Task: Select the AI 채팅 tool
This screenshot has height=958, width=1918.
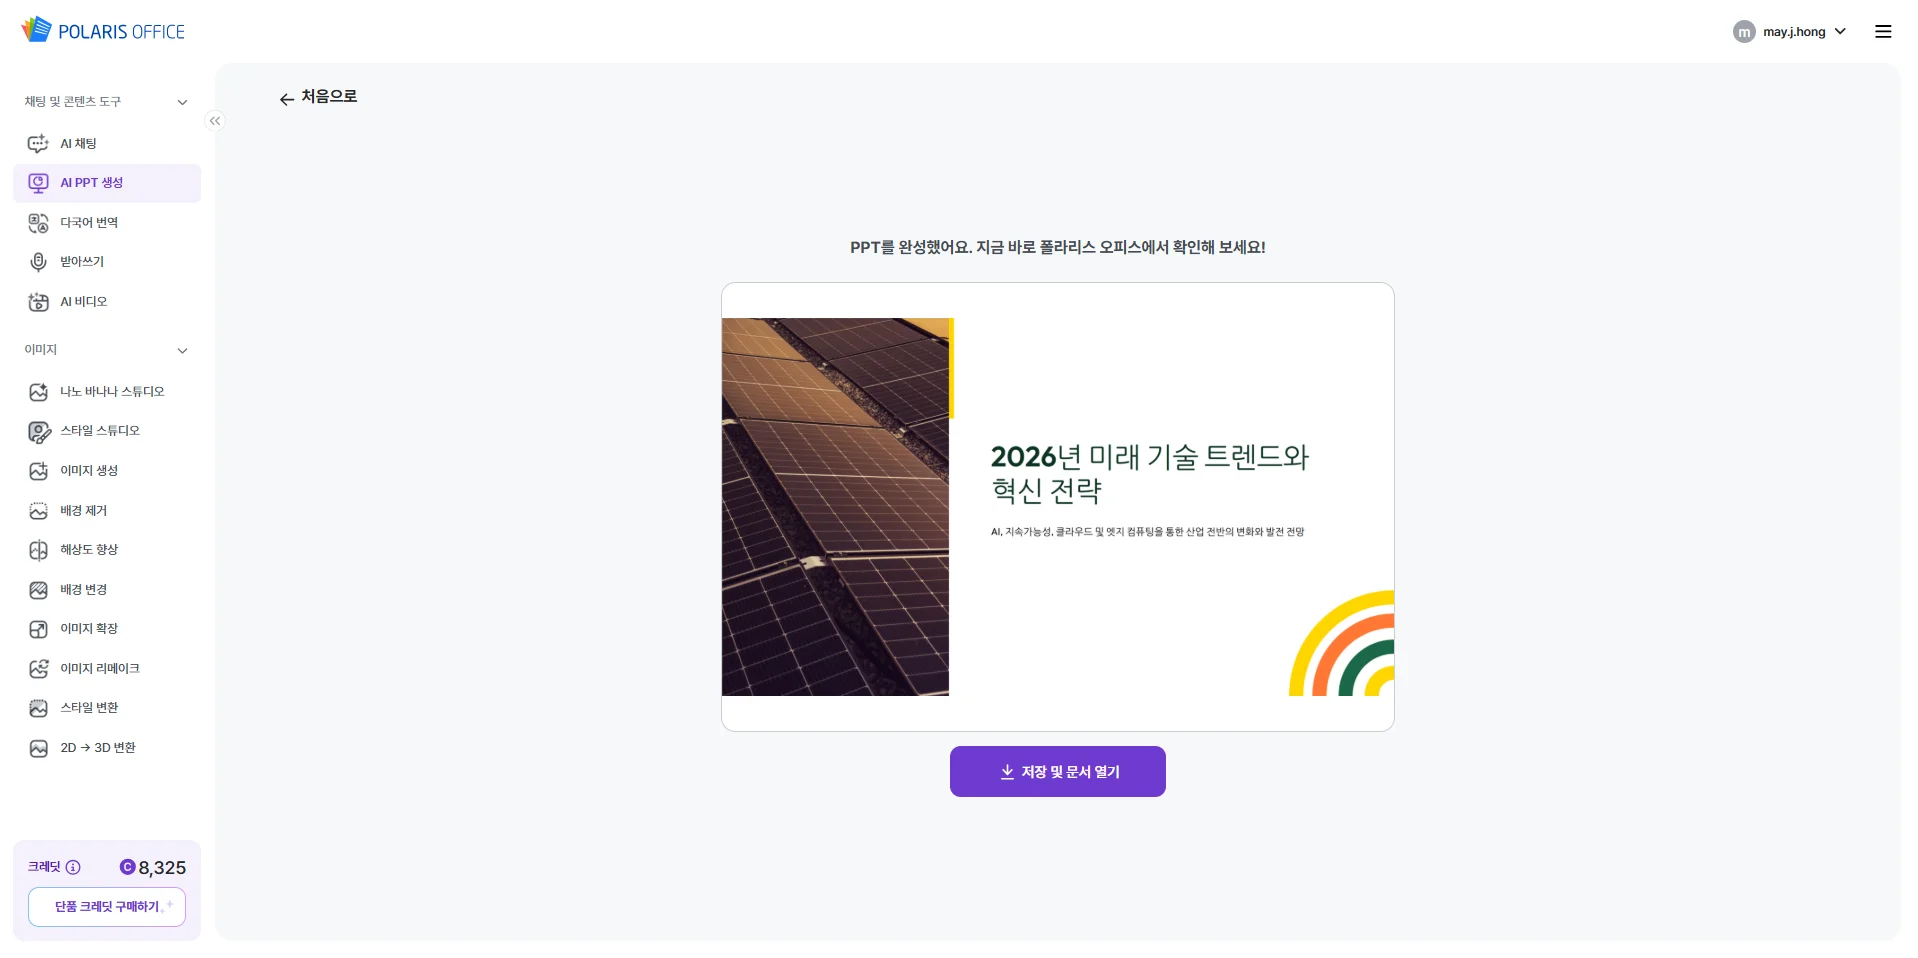Action: (78, 143)
